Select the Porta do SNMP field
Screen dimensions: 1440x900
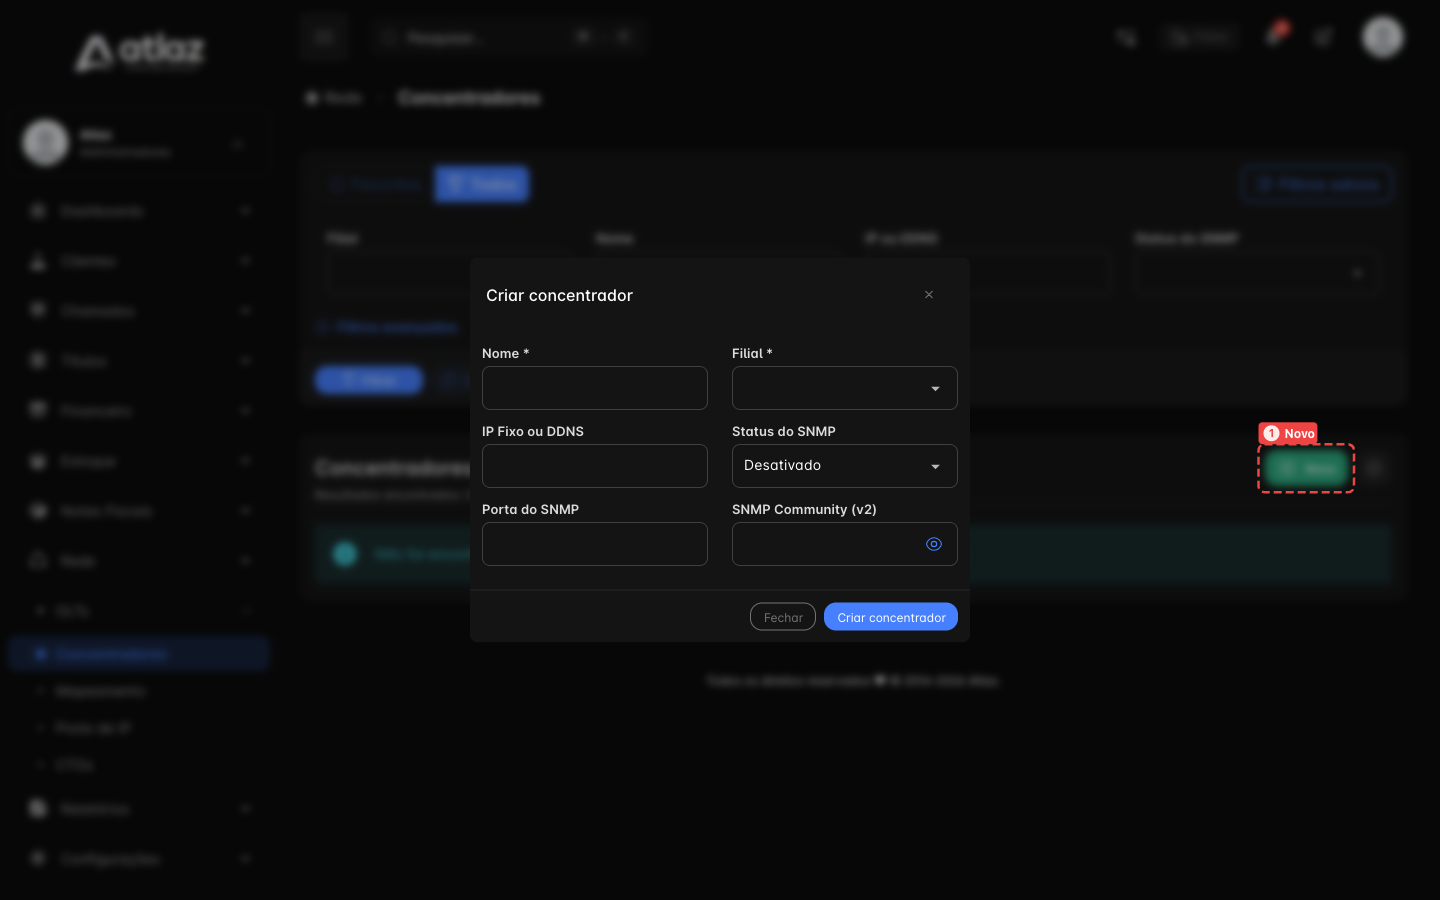tap(595, 544)
